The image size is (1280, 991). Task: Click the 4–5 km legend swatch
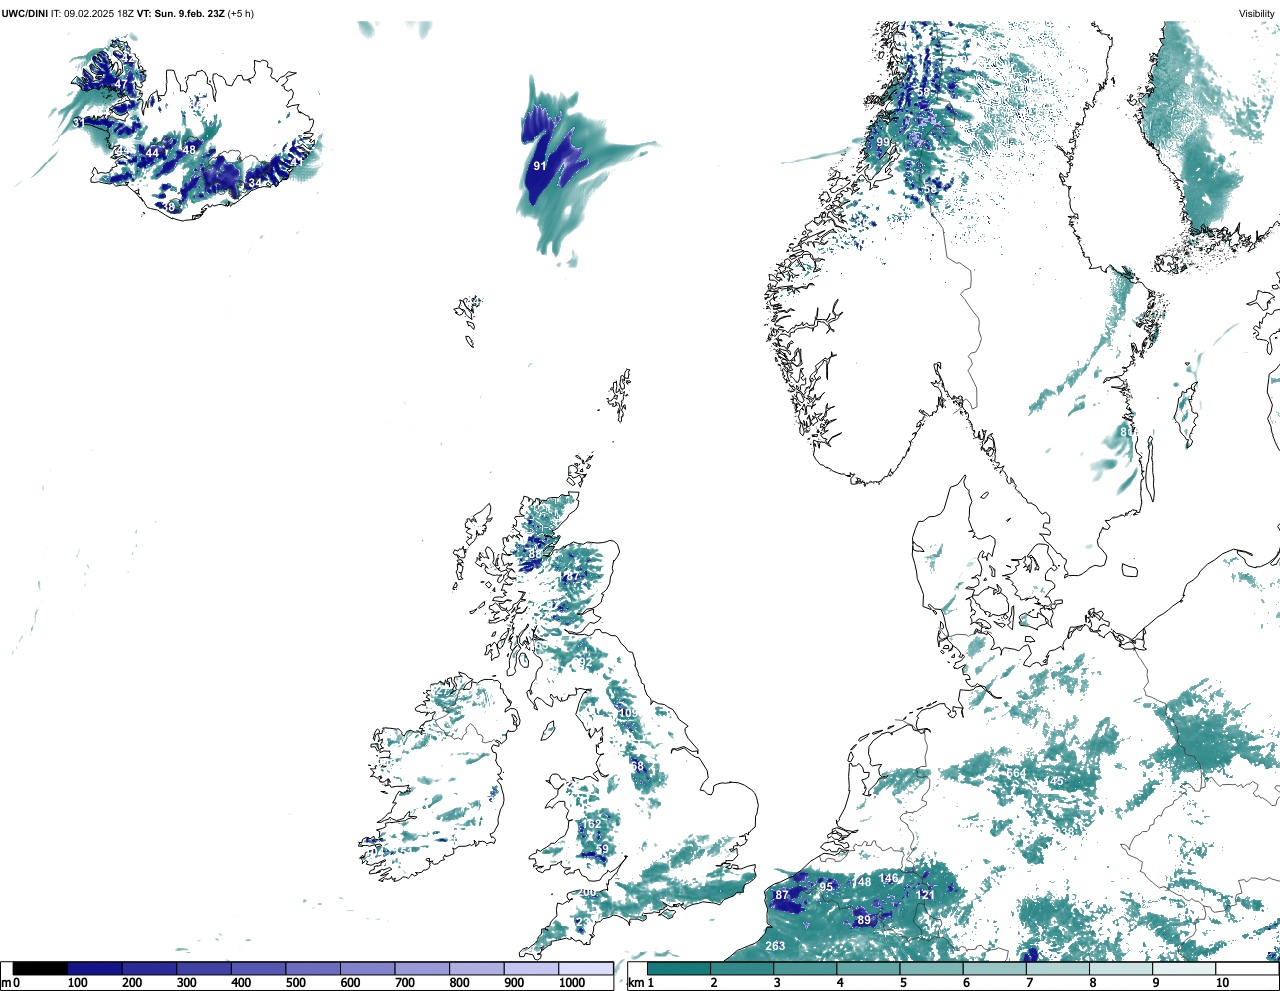pos(868,969)
